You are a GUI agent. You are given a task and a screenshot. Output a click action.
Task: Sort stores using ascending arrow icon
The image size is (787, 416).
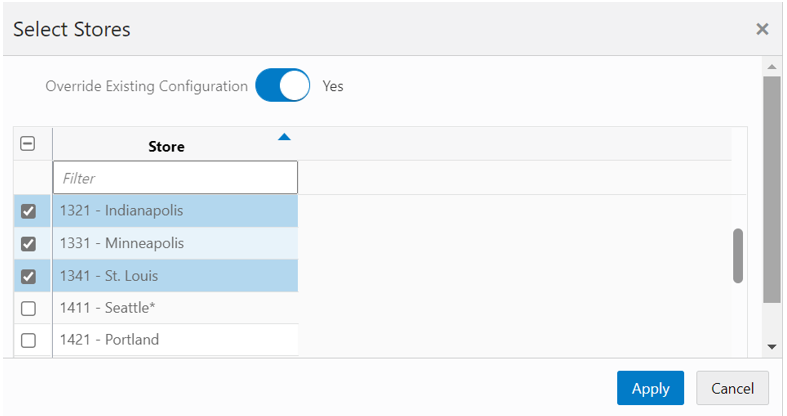[284, 137]
